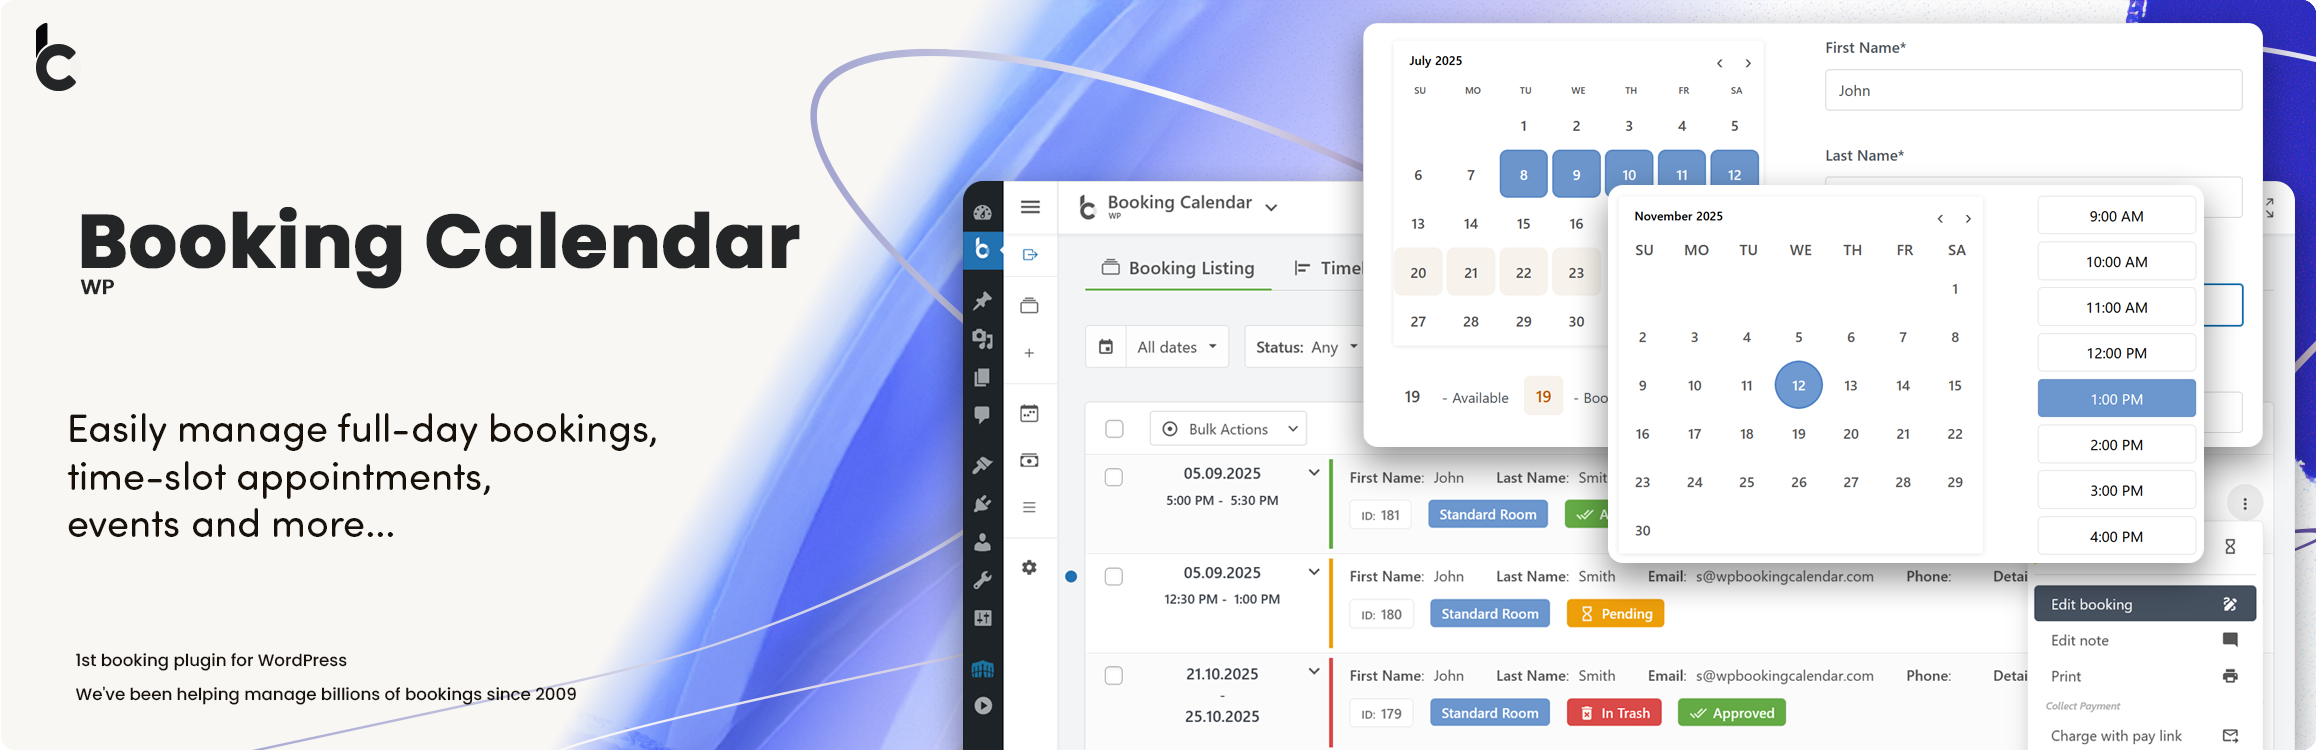Choose Edit booking from context menu
2316x750 pixels.
coord(2145,604)
